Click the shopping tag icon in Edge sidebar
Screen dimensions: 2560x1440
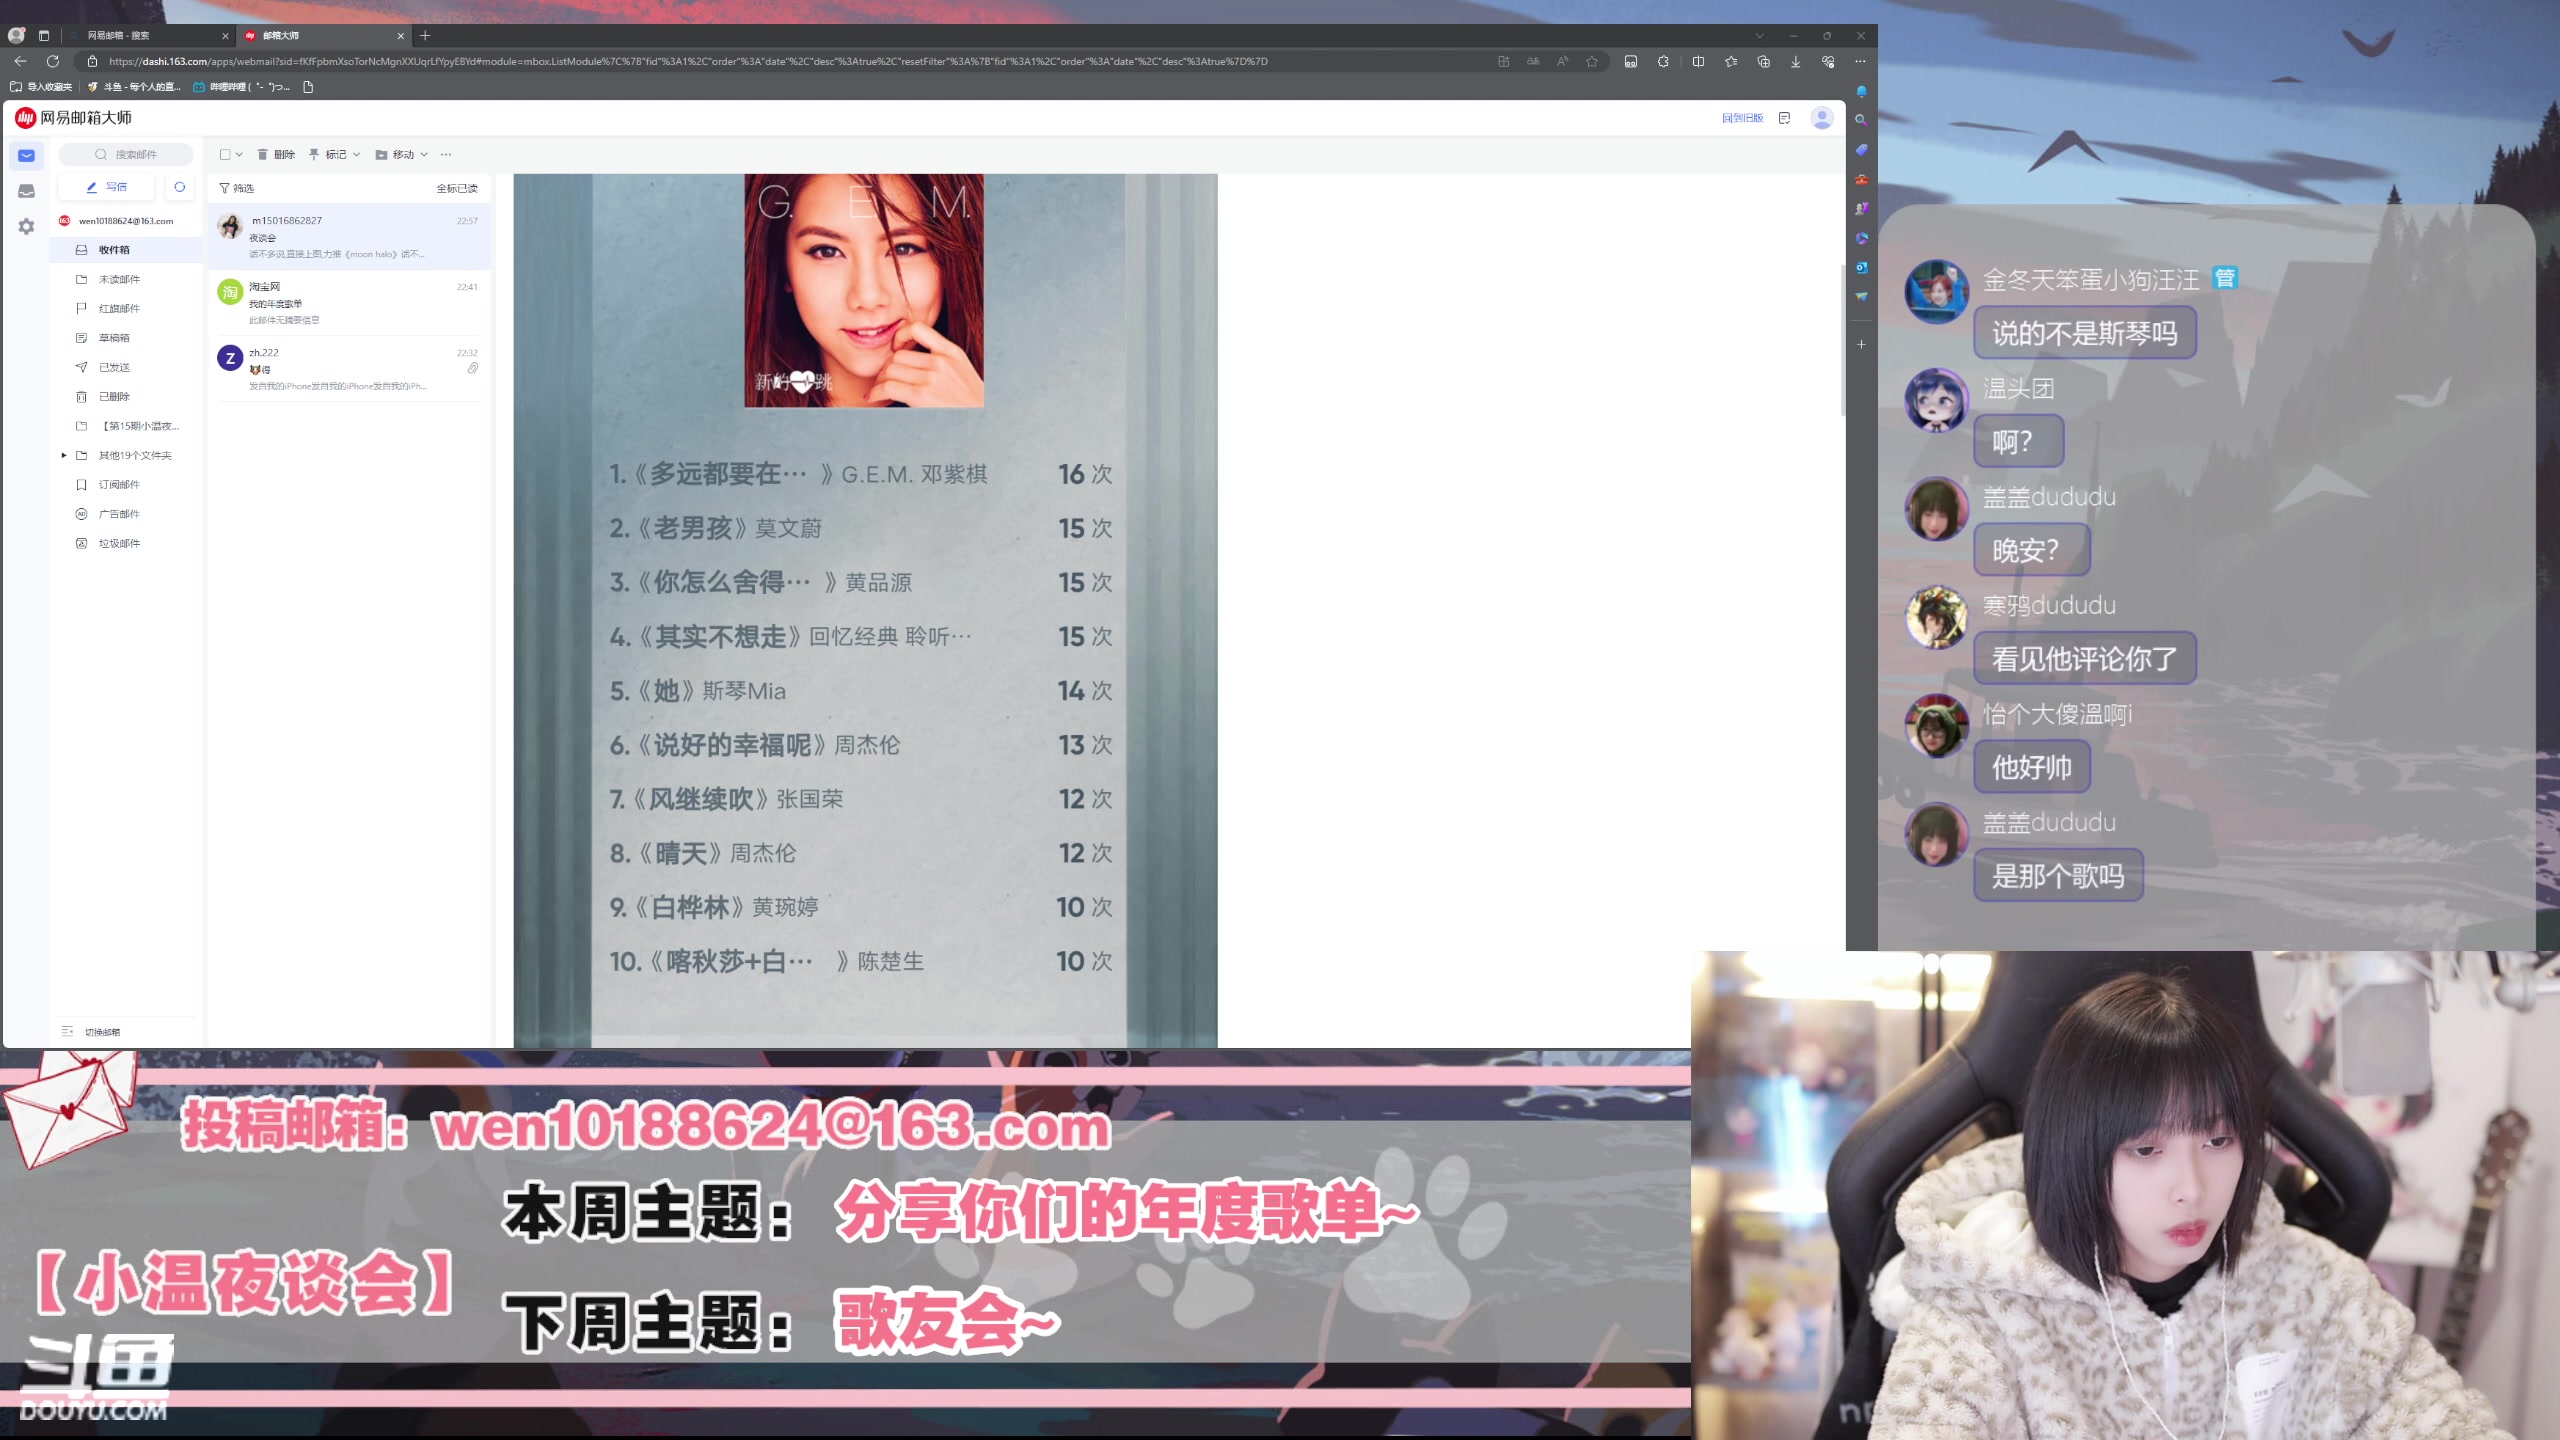tap(1861, 149)
